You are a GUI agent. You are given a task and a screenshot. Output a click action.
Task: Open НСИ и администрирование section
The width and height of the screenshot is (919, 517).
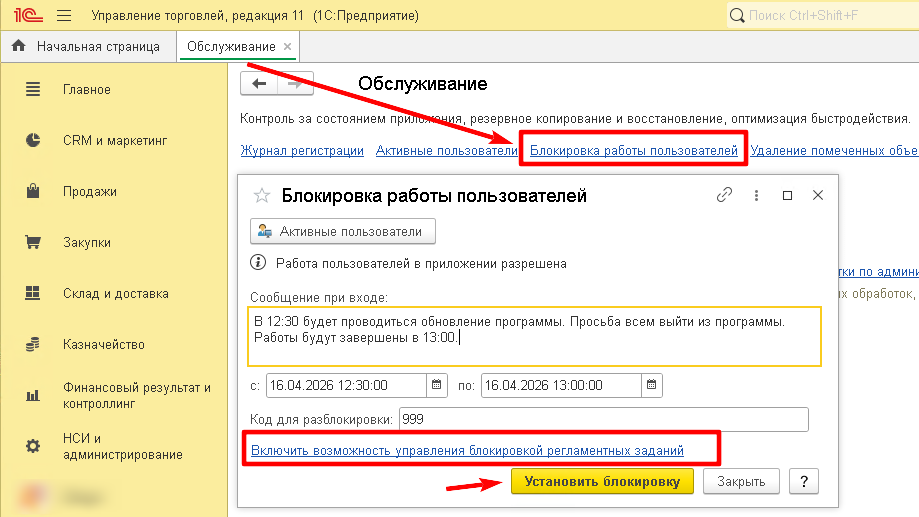pos(122,447)
